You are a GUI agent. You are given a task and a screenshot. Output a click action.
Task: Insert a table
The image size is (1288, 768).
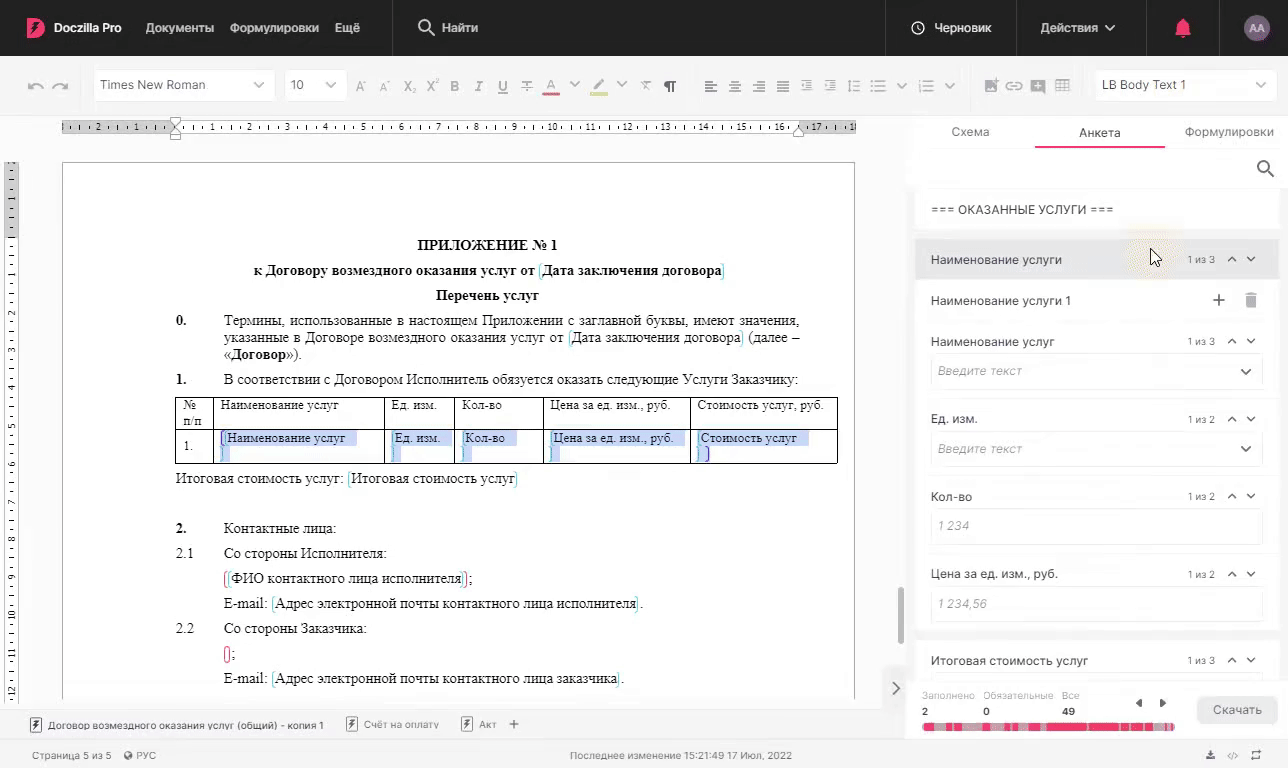1062,86
